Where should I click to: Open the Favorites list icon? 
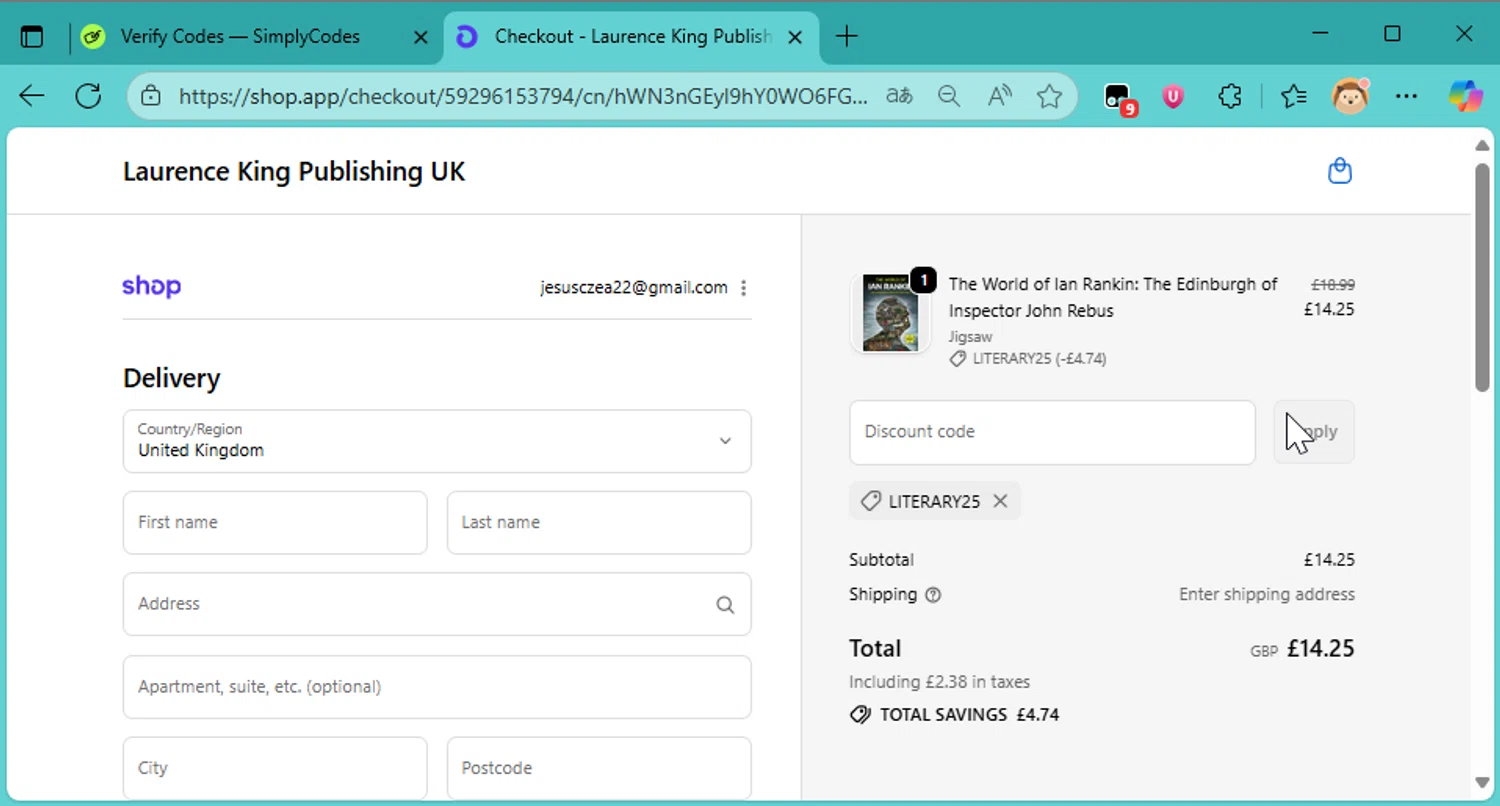pyautogui.click(x=1294, y=96)
